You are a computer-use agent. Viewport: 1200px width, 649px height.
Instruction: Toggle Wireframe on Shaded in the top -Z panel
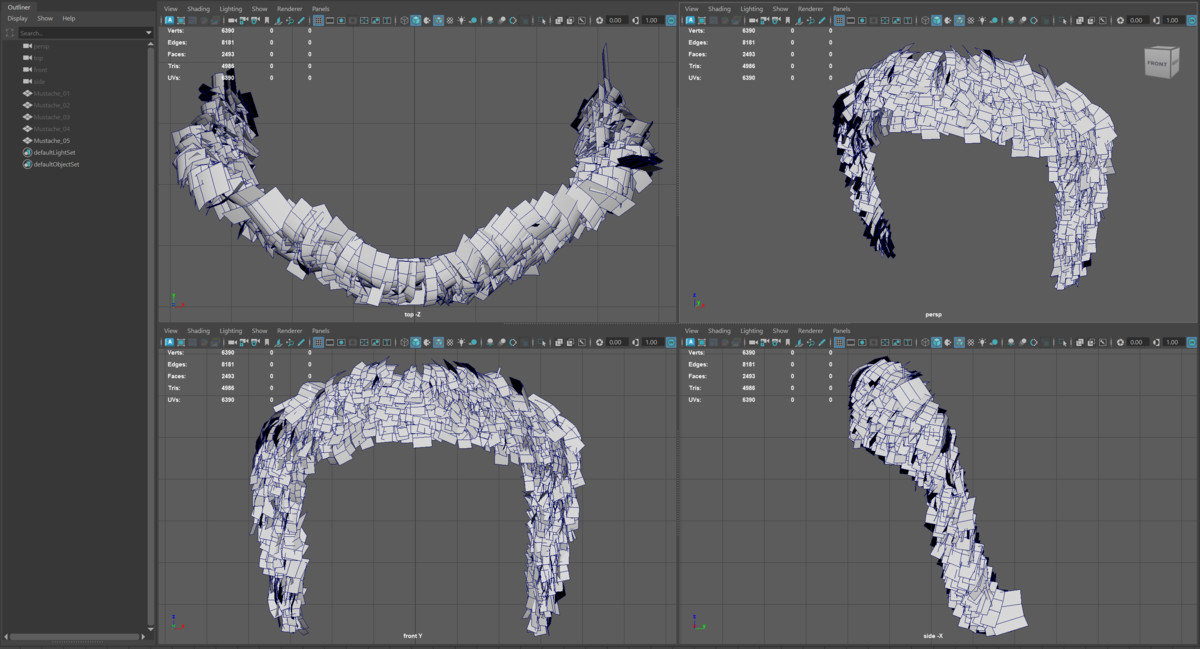(439, 20)
